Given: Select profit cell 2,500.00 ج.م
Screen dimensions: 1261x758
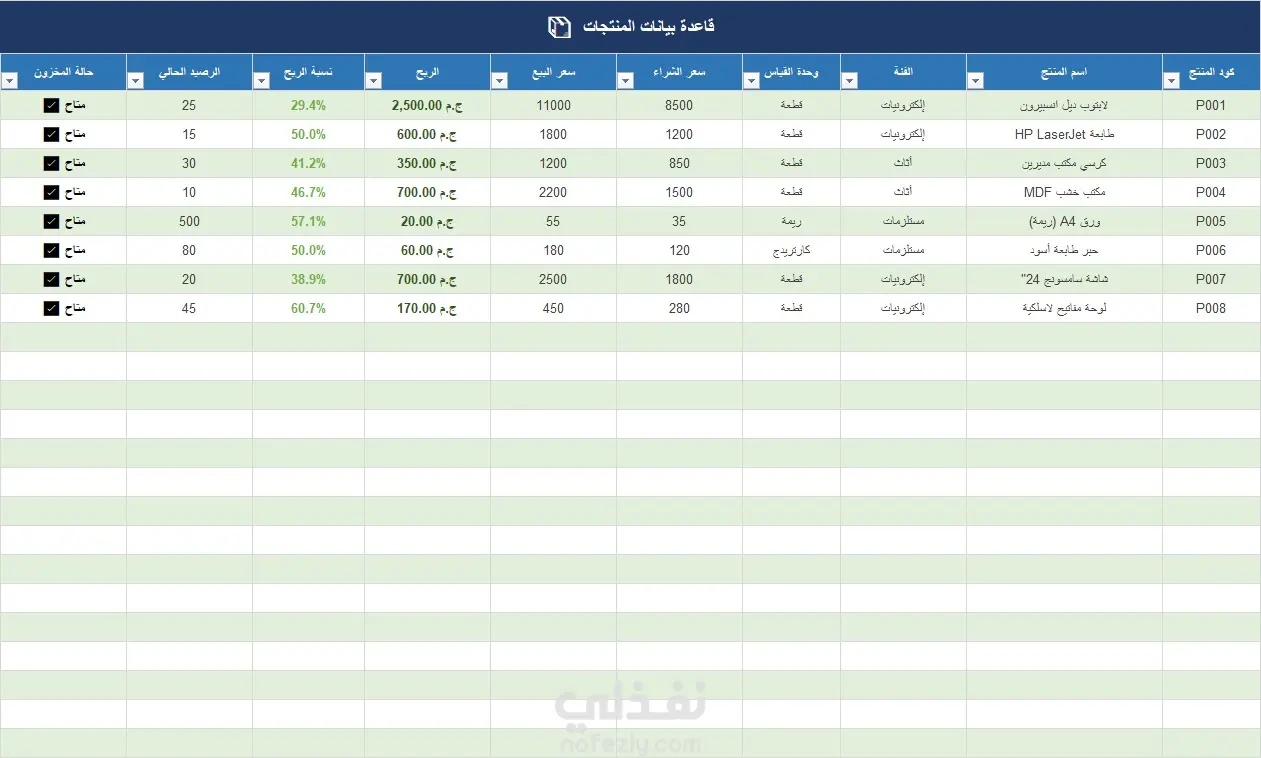Looking at the screenshot, I should coord(427,105).
